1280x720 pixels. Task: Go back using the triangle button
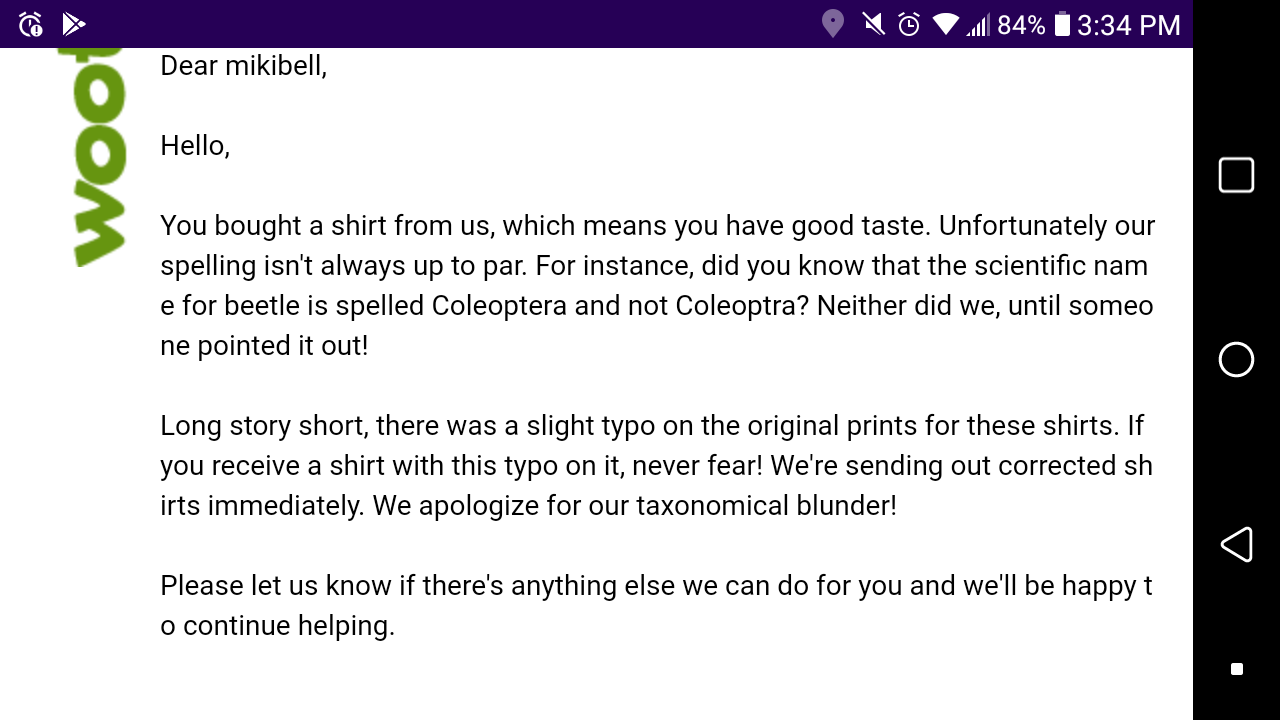pyautogui.click(x=1236, y=544)
